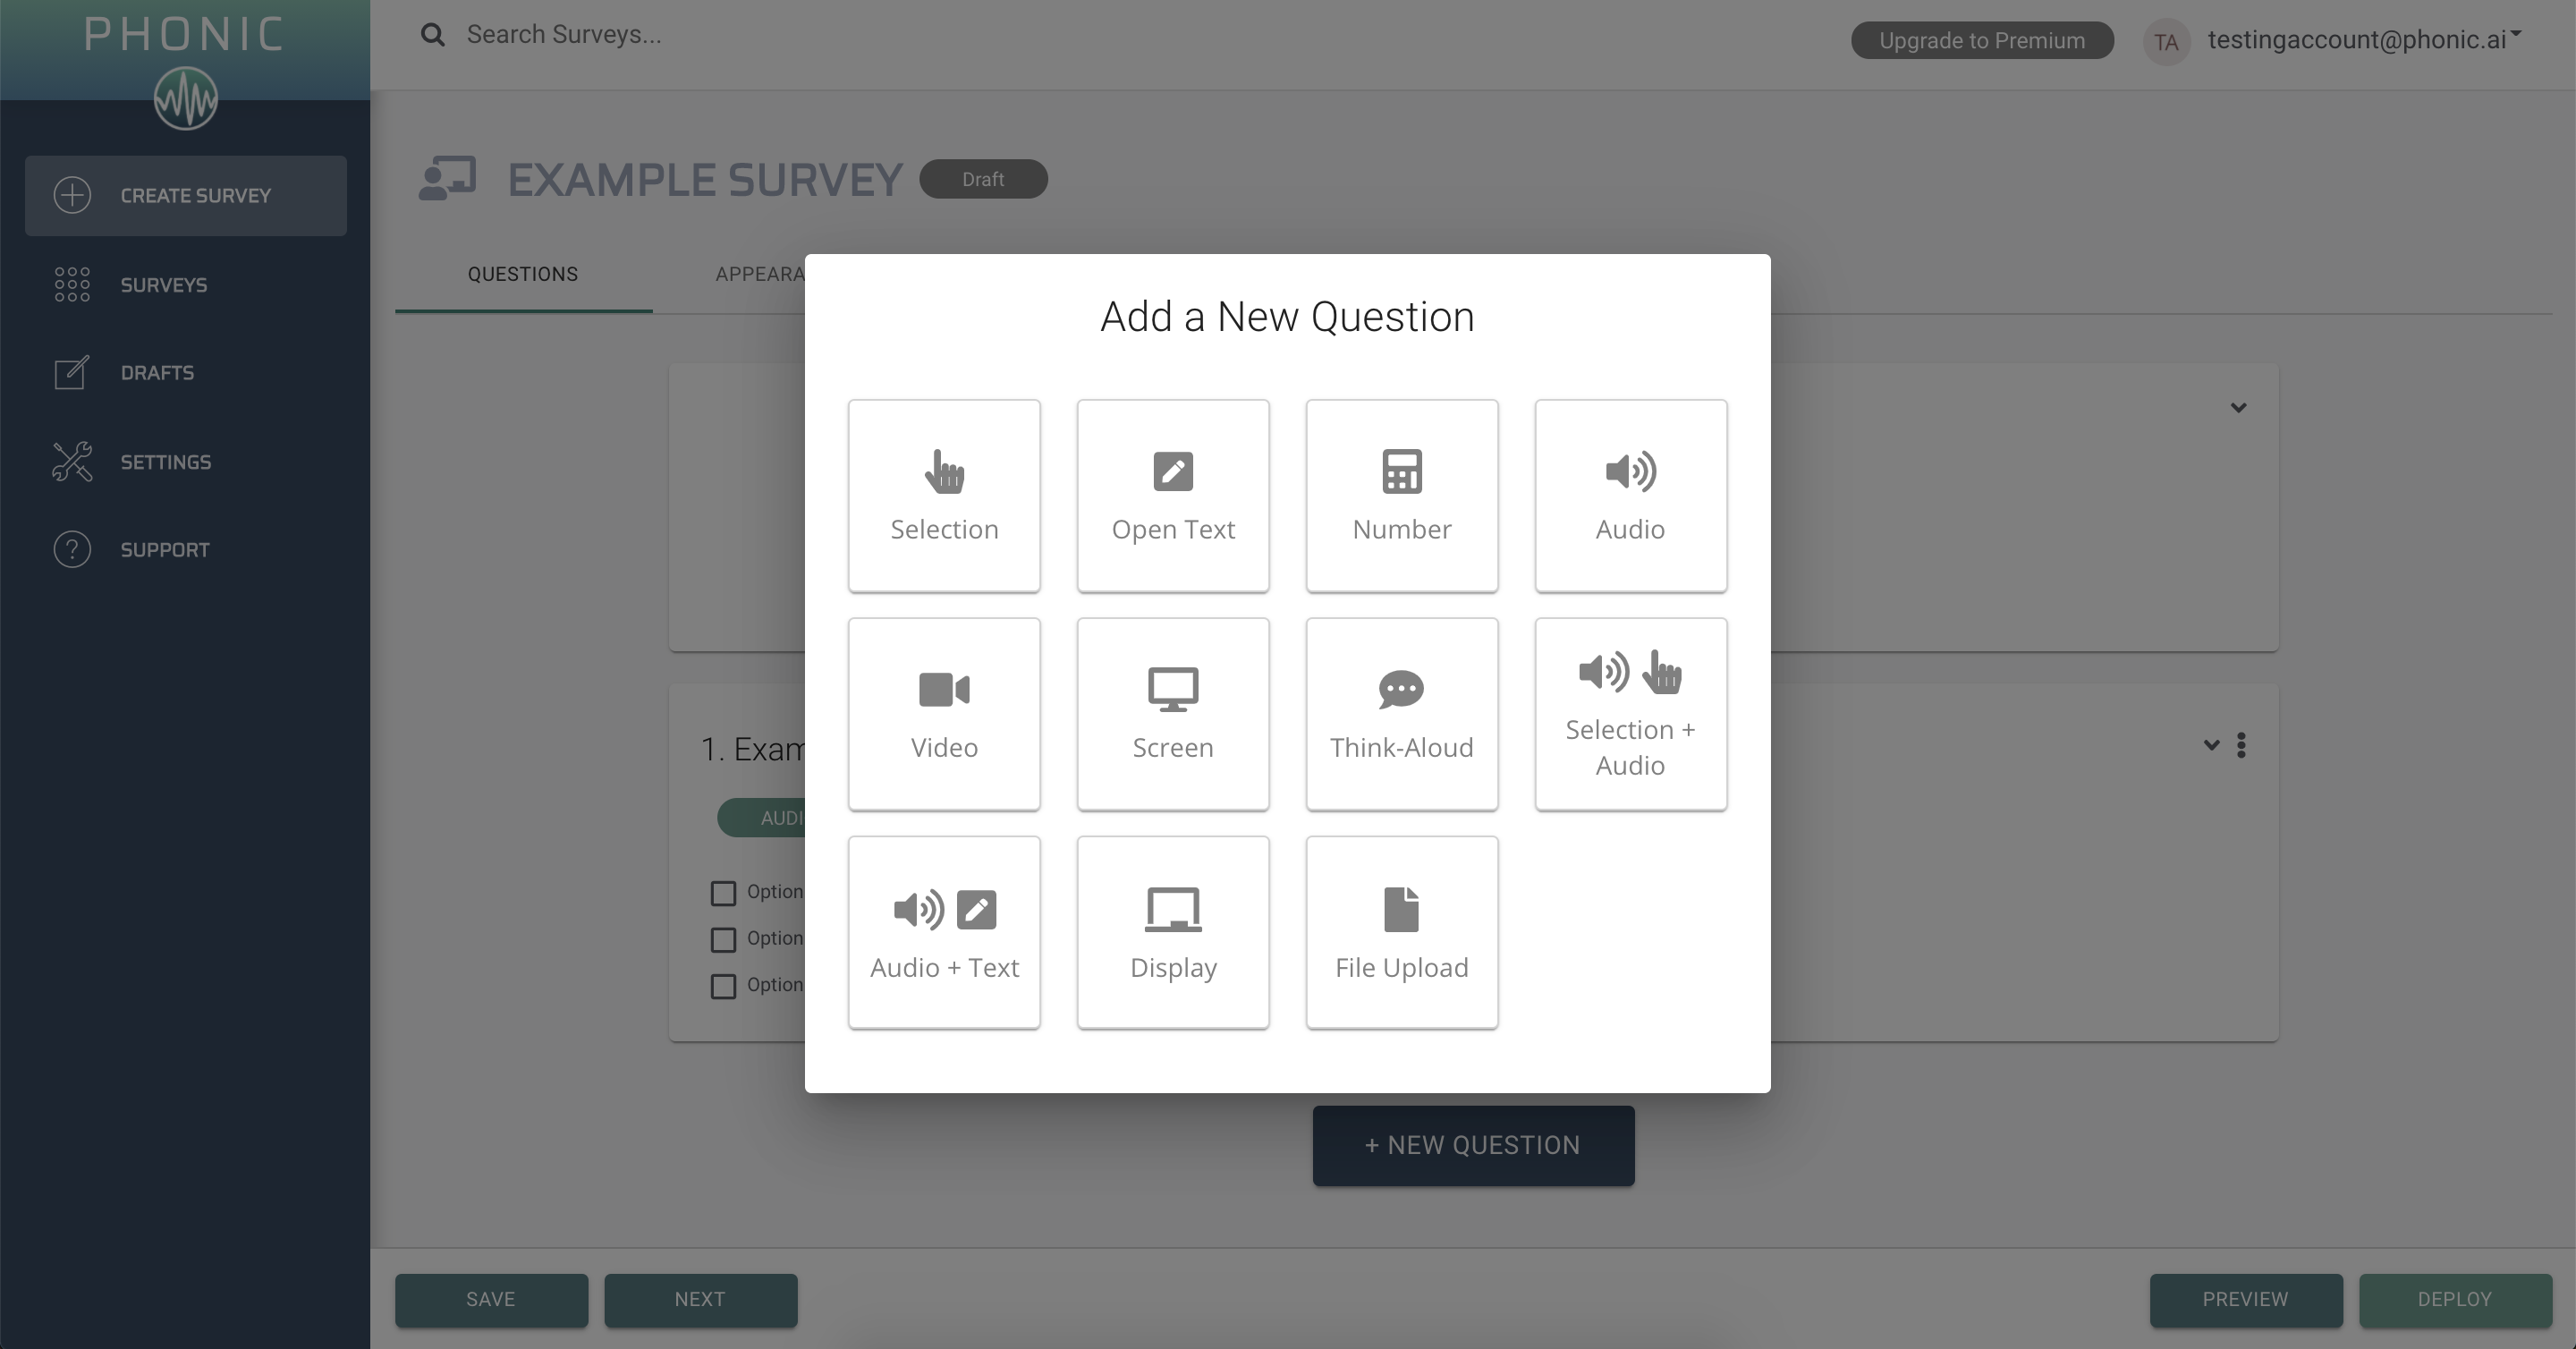Switch to the QUESTIONS tab

[522, 273]
